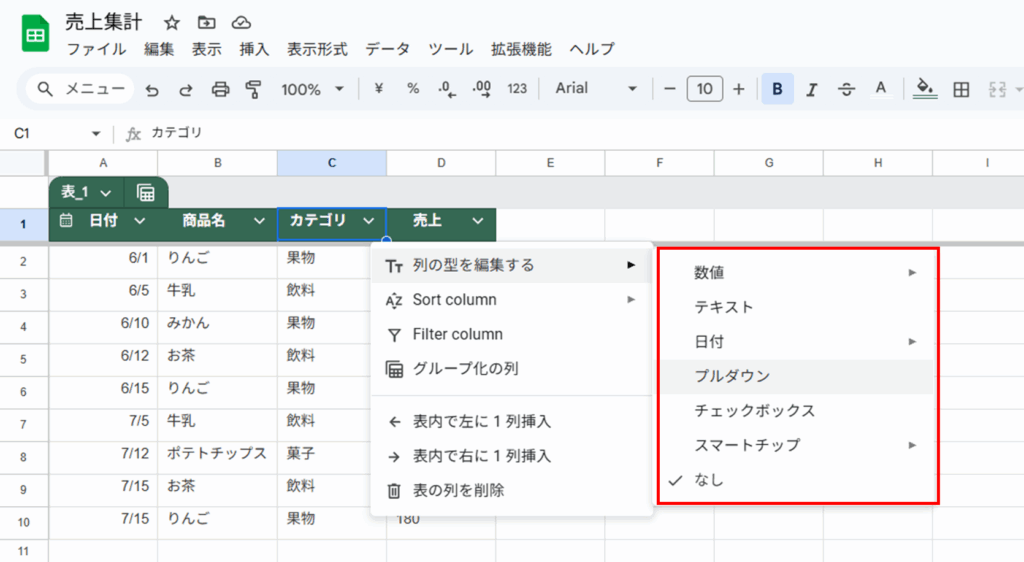Check cloud save status icon
Screen dimensions: 1024x562
[x=241, y=23]
